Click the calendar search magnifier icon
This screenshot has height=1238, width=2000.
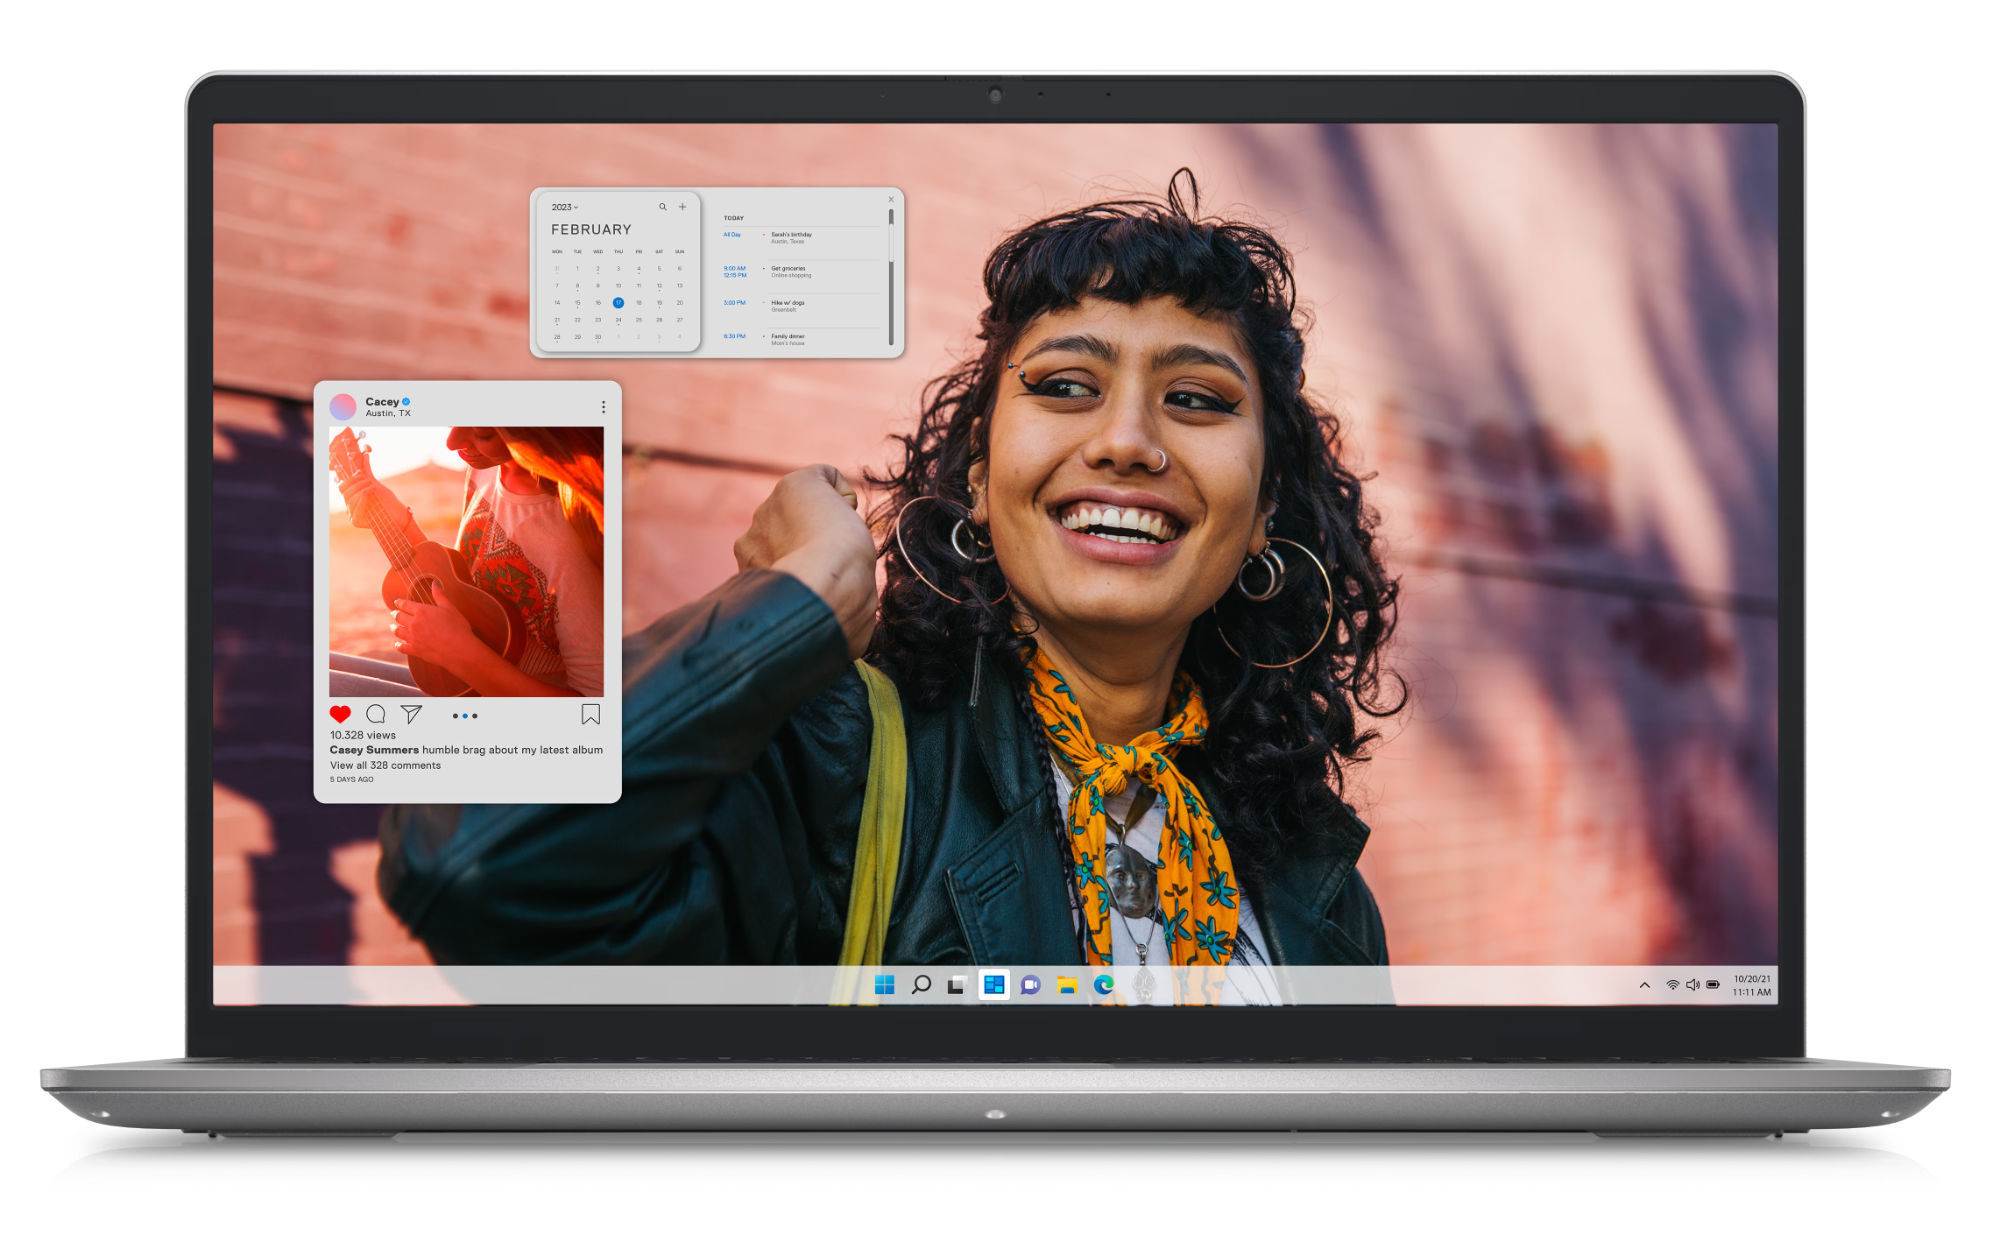(x=662, y=207)
